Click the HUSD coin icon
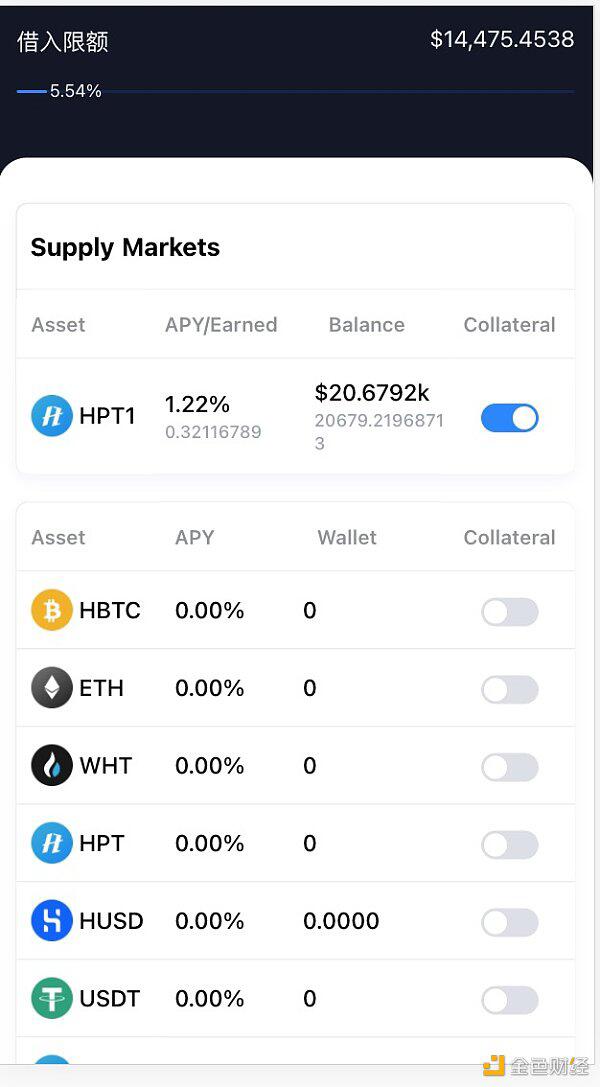This screenshot has height=1087, width=600. (51, 921)
